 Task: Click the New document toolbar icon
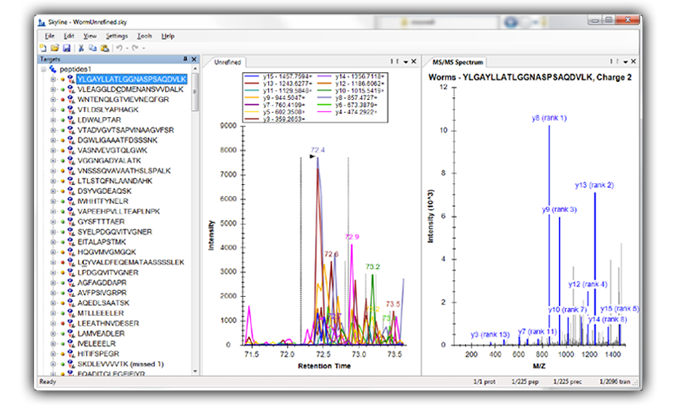[42, 47]
